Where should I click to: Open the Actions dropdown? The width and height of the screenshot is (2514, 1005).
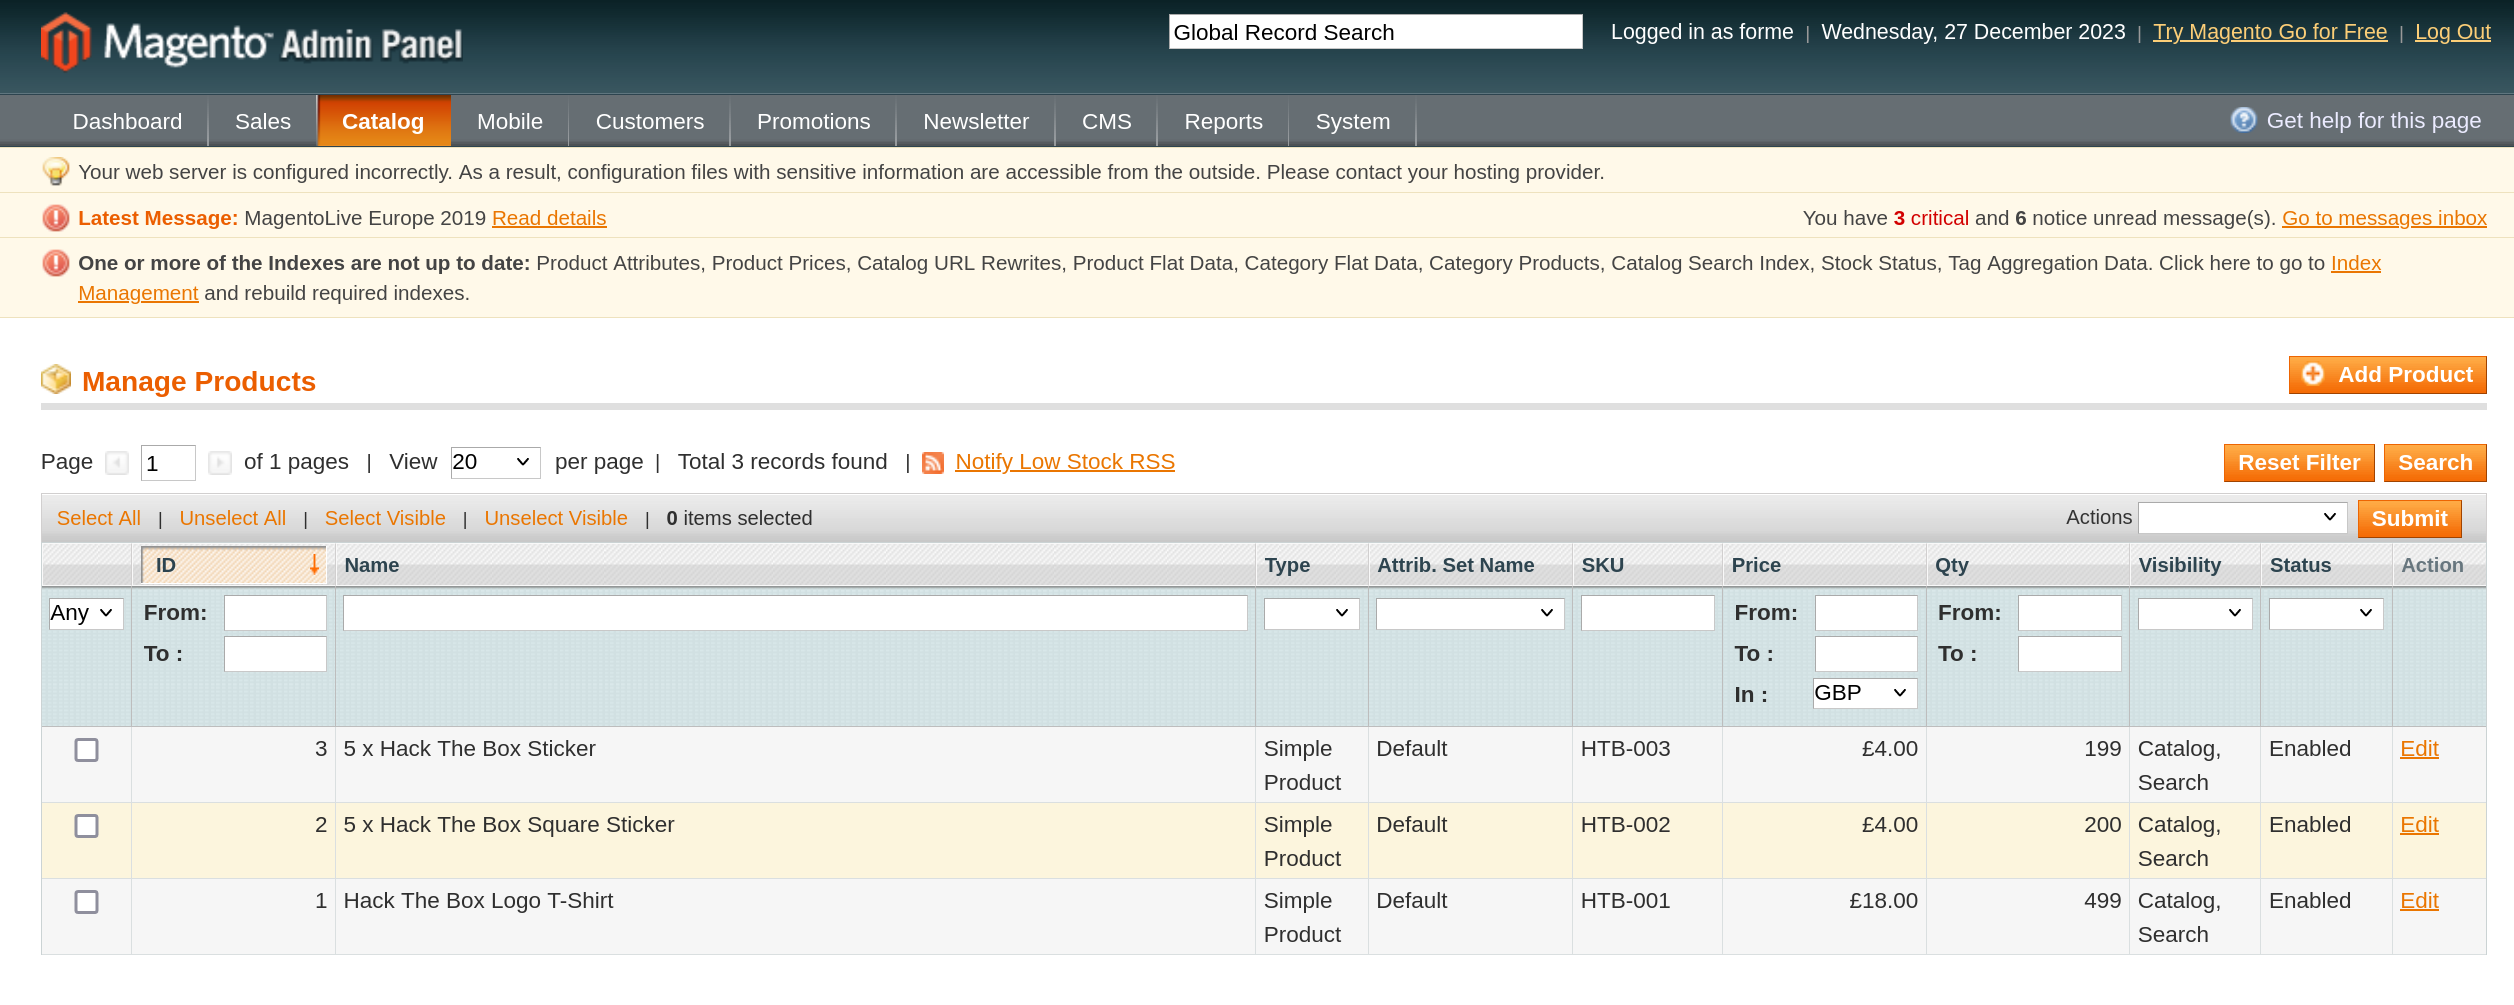[x=2243, y=518]
